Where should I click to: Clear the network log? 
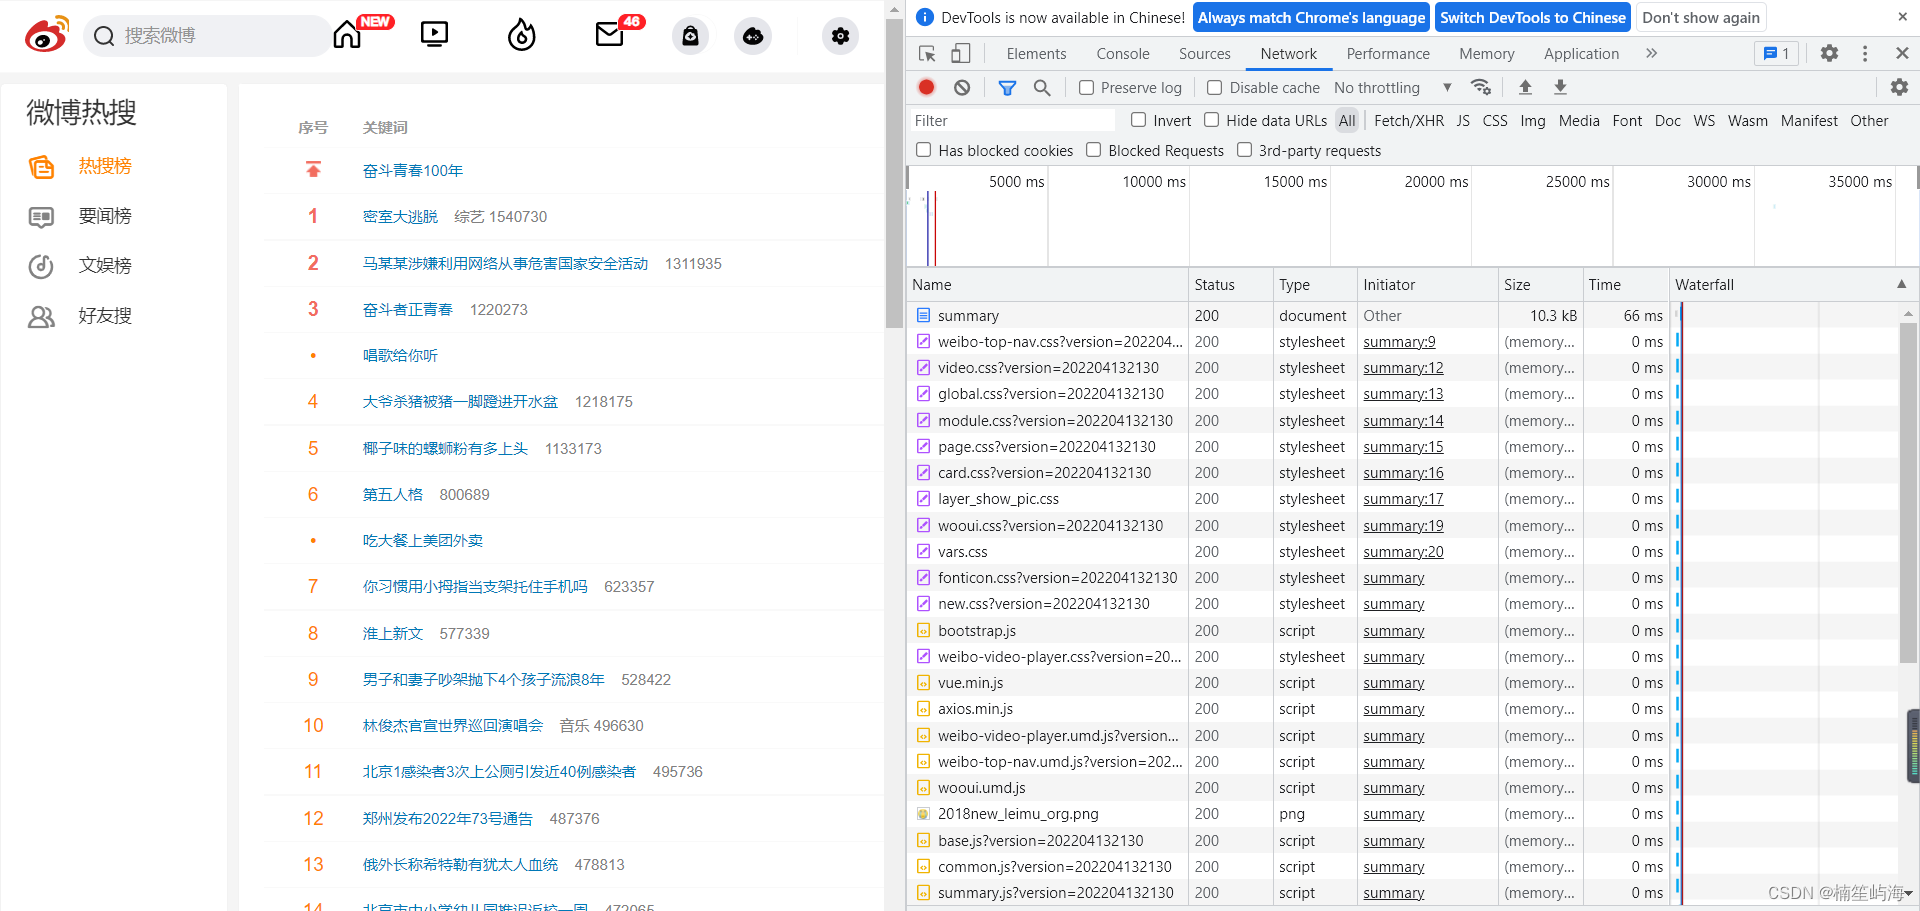(x=962, y=87)
